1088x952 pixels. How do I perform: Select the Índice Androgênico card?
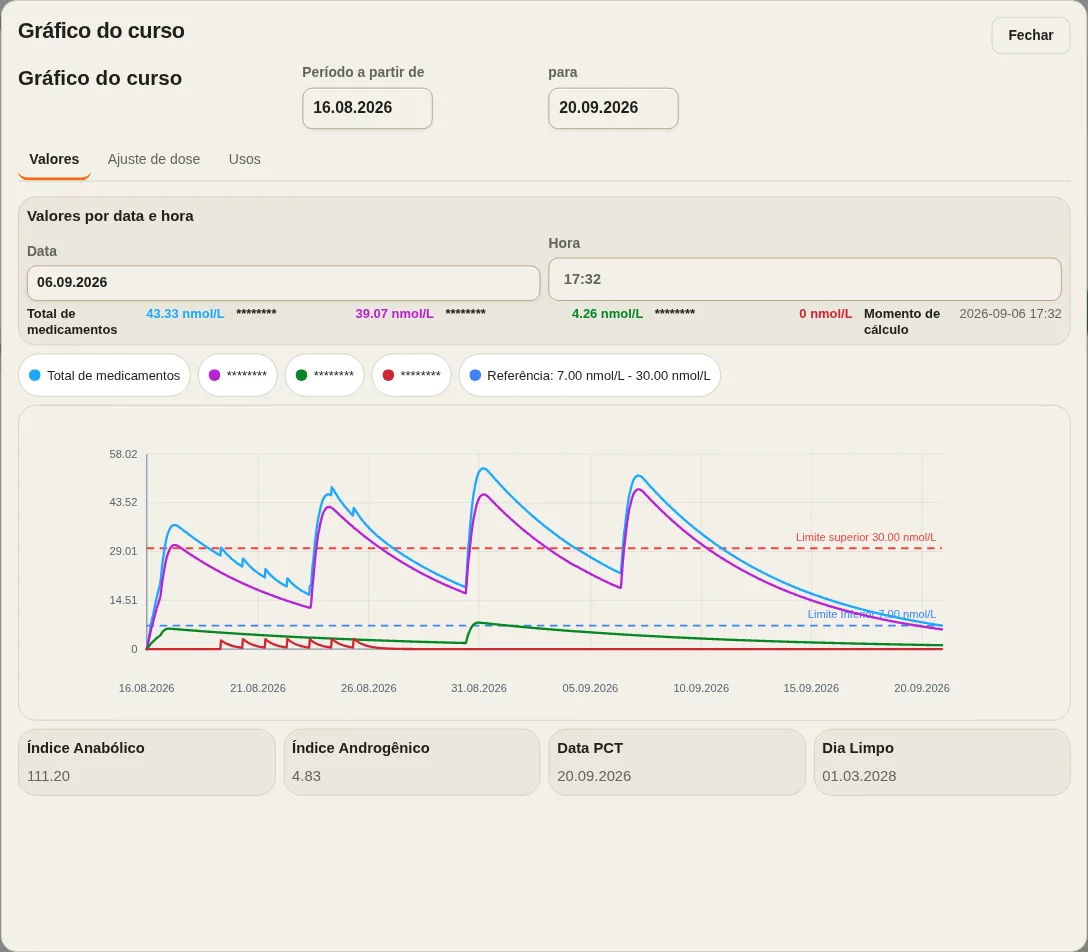(x=411, y=762)
